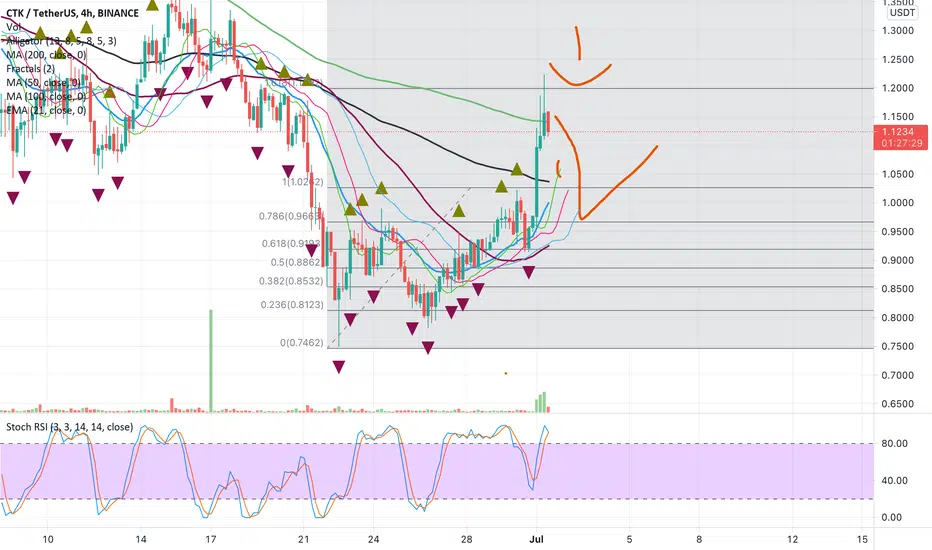Screen dimensions: 932x550
Task: Click the tall green volume spike bar
Action: click(210, 361)
